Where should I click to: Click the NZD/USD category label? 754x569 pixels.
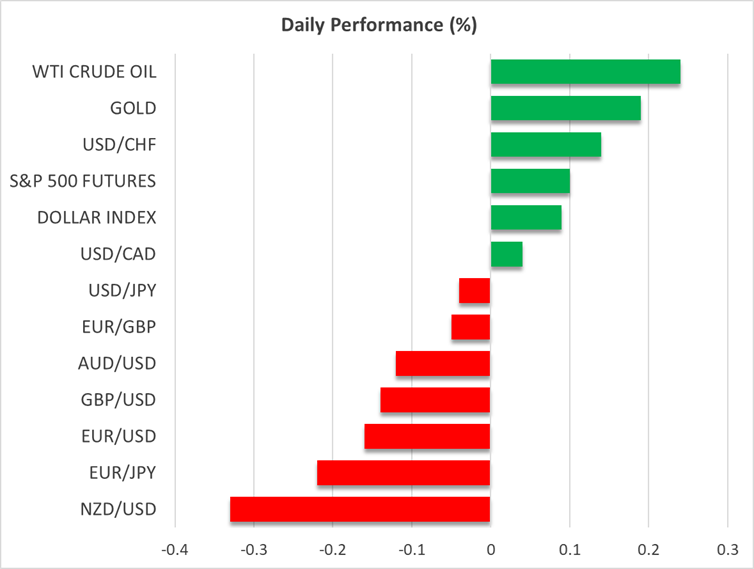[119, 509]
